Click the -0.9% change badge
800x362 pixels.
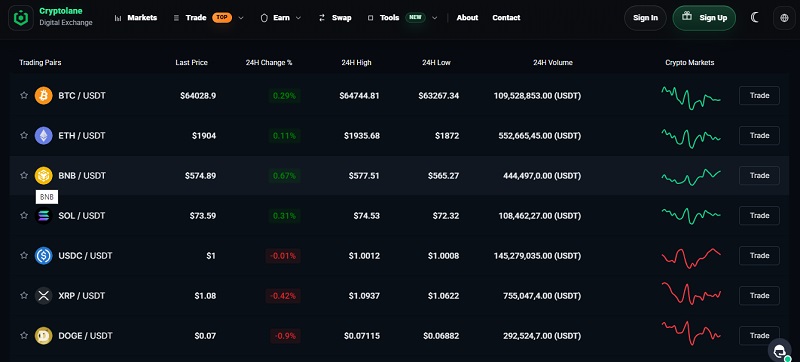pos(286,335)
